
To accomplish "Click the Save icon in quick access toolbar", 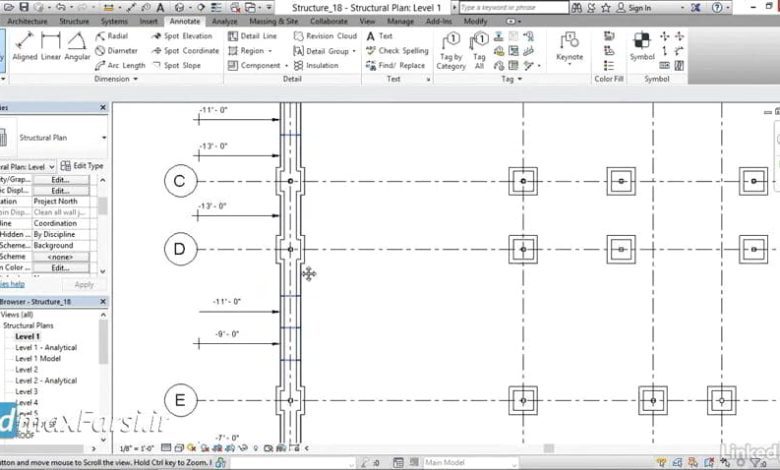I will point(23,7).
